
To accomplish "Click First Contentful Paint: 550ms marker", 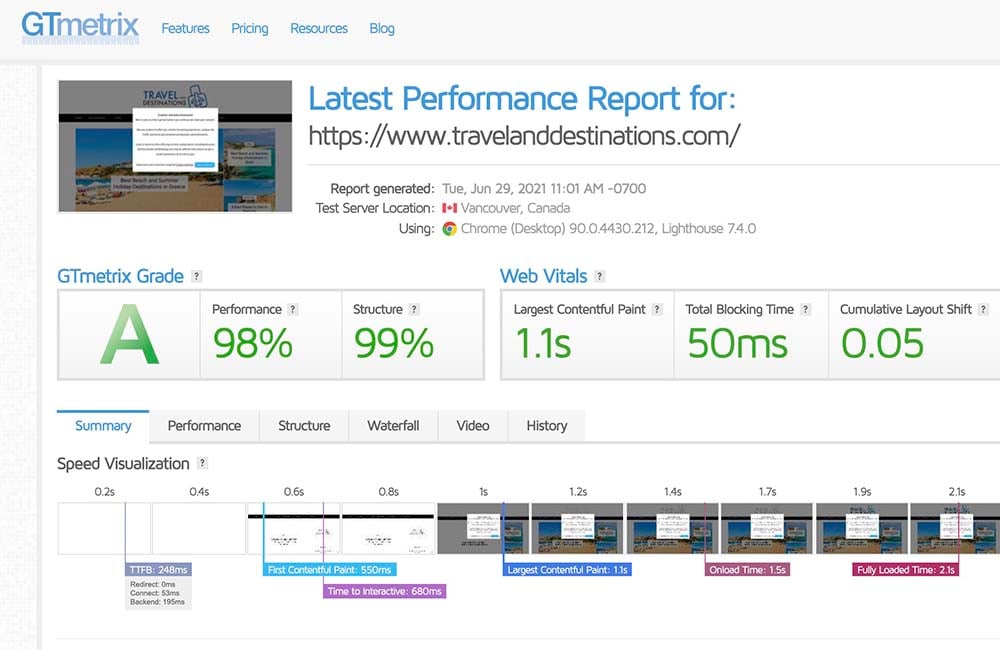I will (x=330, y=570).
